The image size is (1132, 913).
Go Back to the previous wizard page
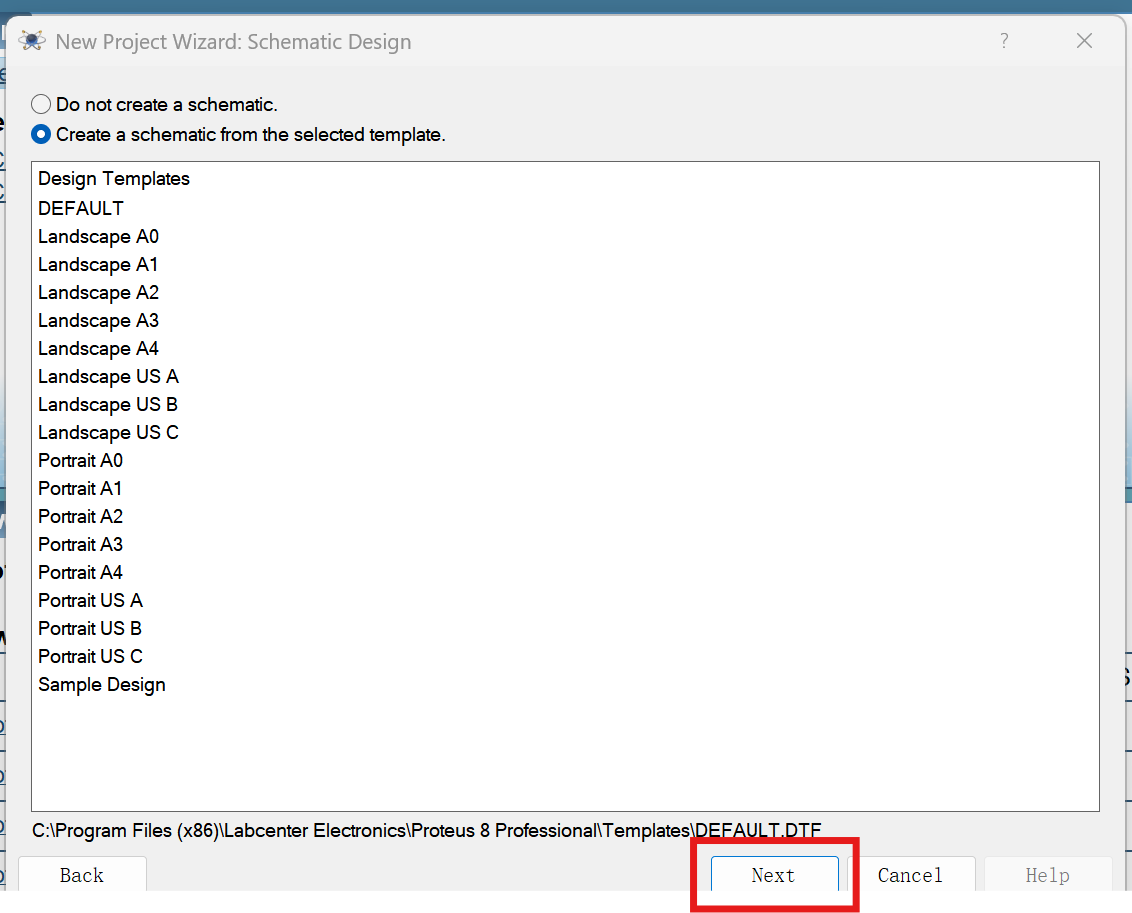click(x=82, y=875)
